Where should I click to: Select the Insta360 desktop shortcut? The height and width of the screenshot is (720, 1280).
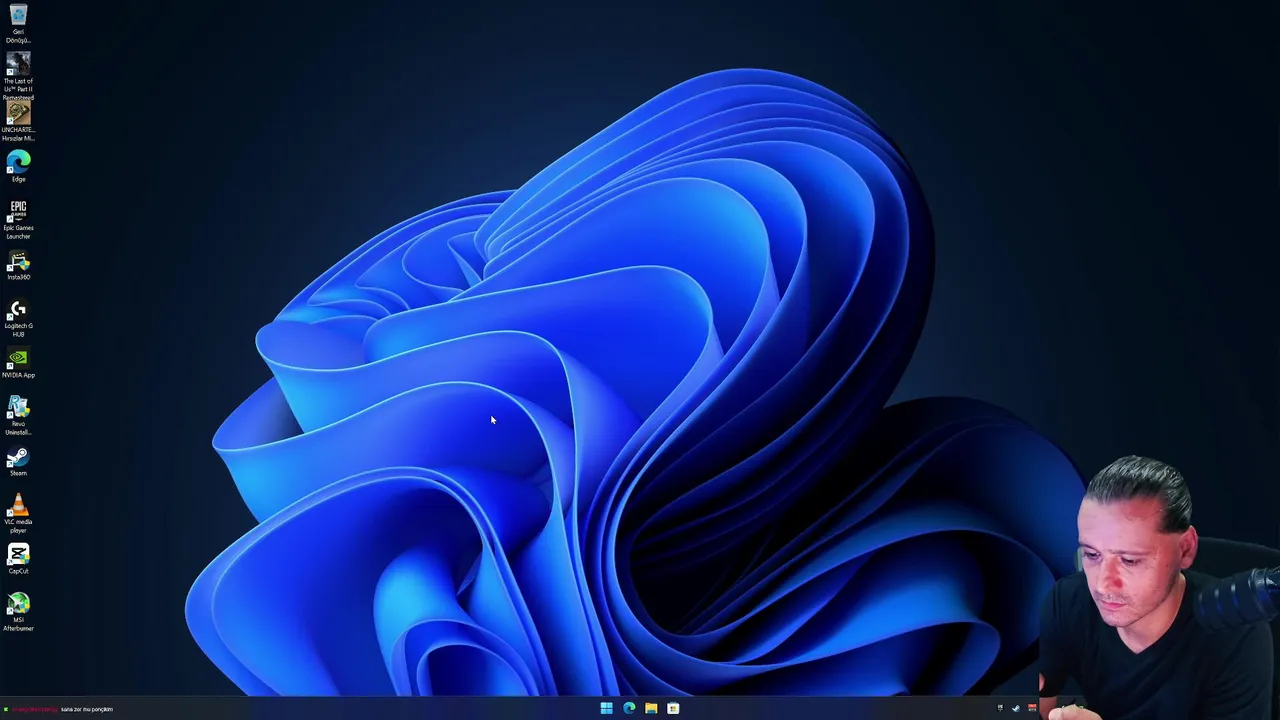pyautogui.click(x=18, y=265)
